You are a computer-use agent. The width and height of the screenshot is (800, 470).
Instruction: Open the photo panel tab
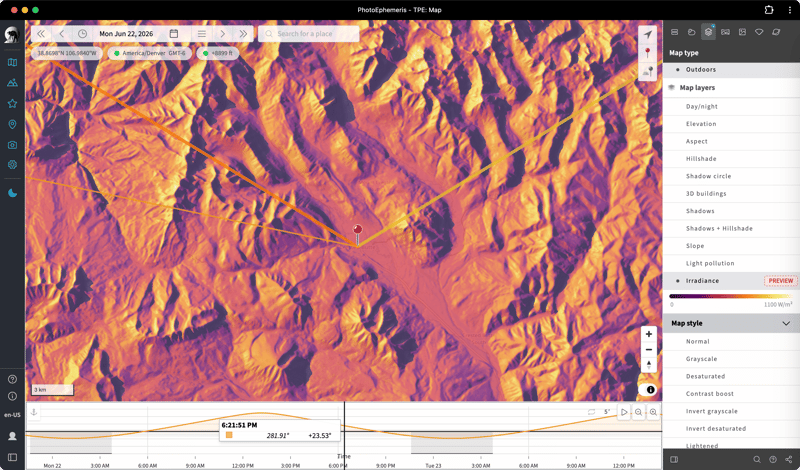[x=742, y=32]
